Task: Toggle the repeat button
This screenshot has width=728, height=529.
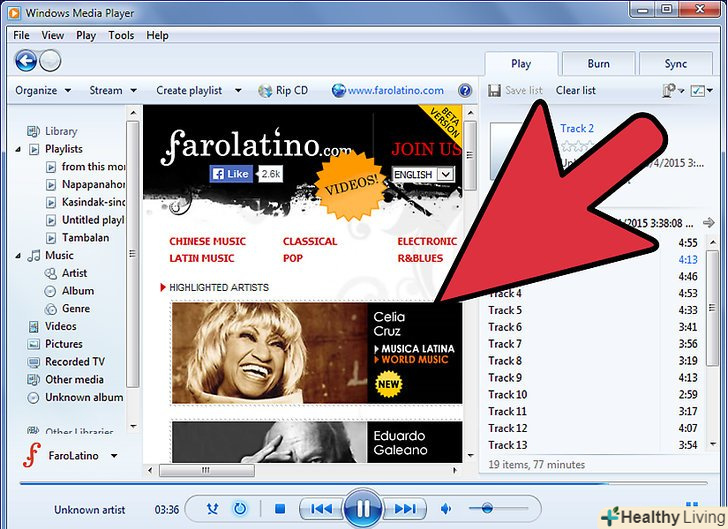Action: click(240, 509)
